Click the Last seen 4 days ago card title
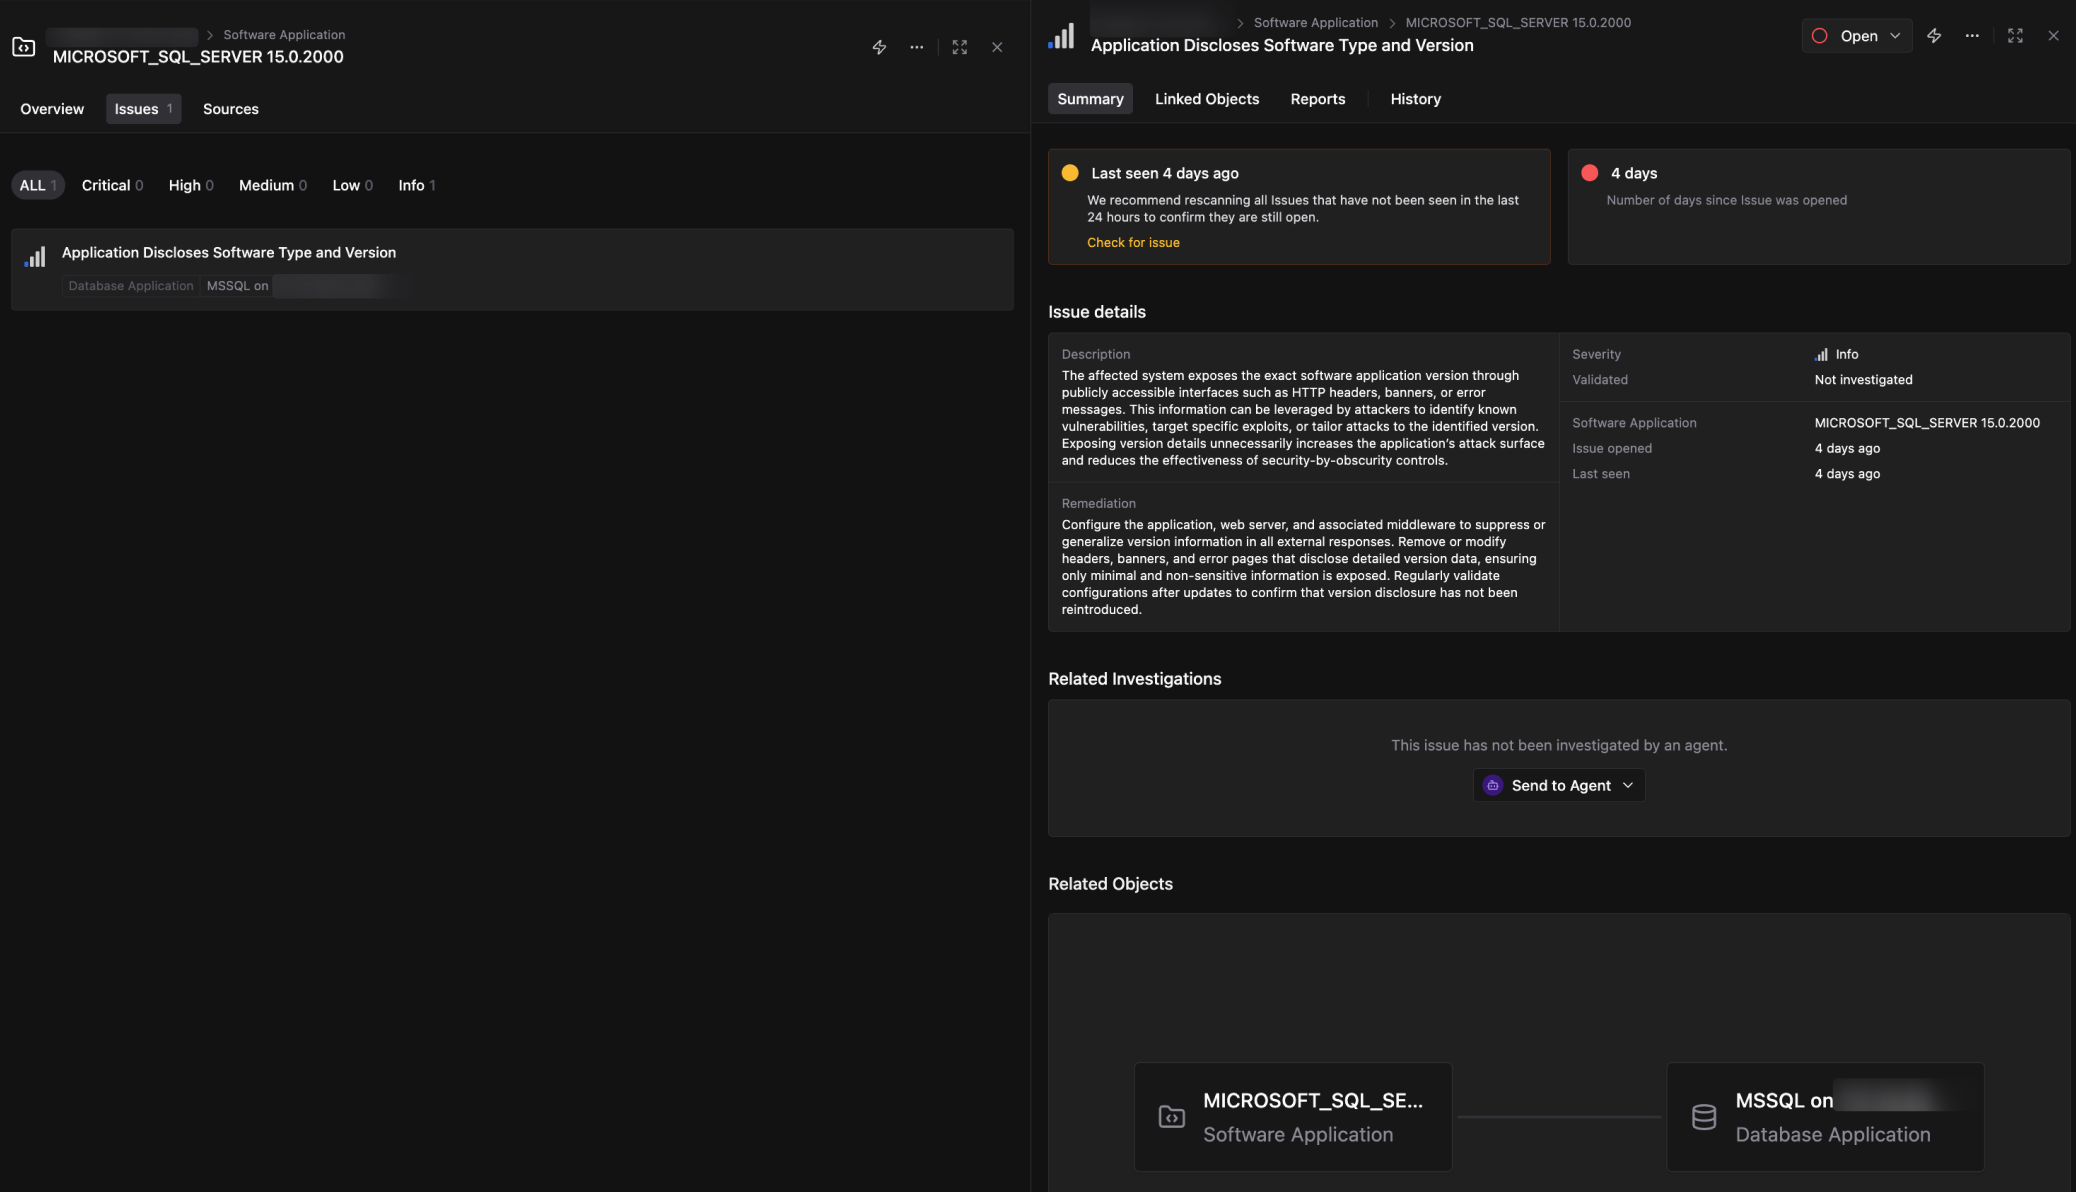The height and width of the screenshot is (1192, 2076). coord(1165,173)
